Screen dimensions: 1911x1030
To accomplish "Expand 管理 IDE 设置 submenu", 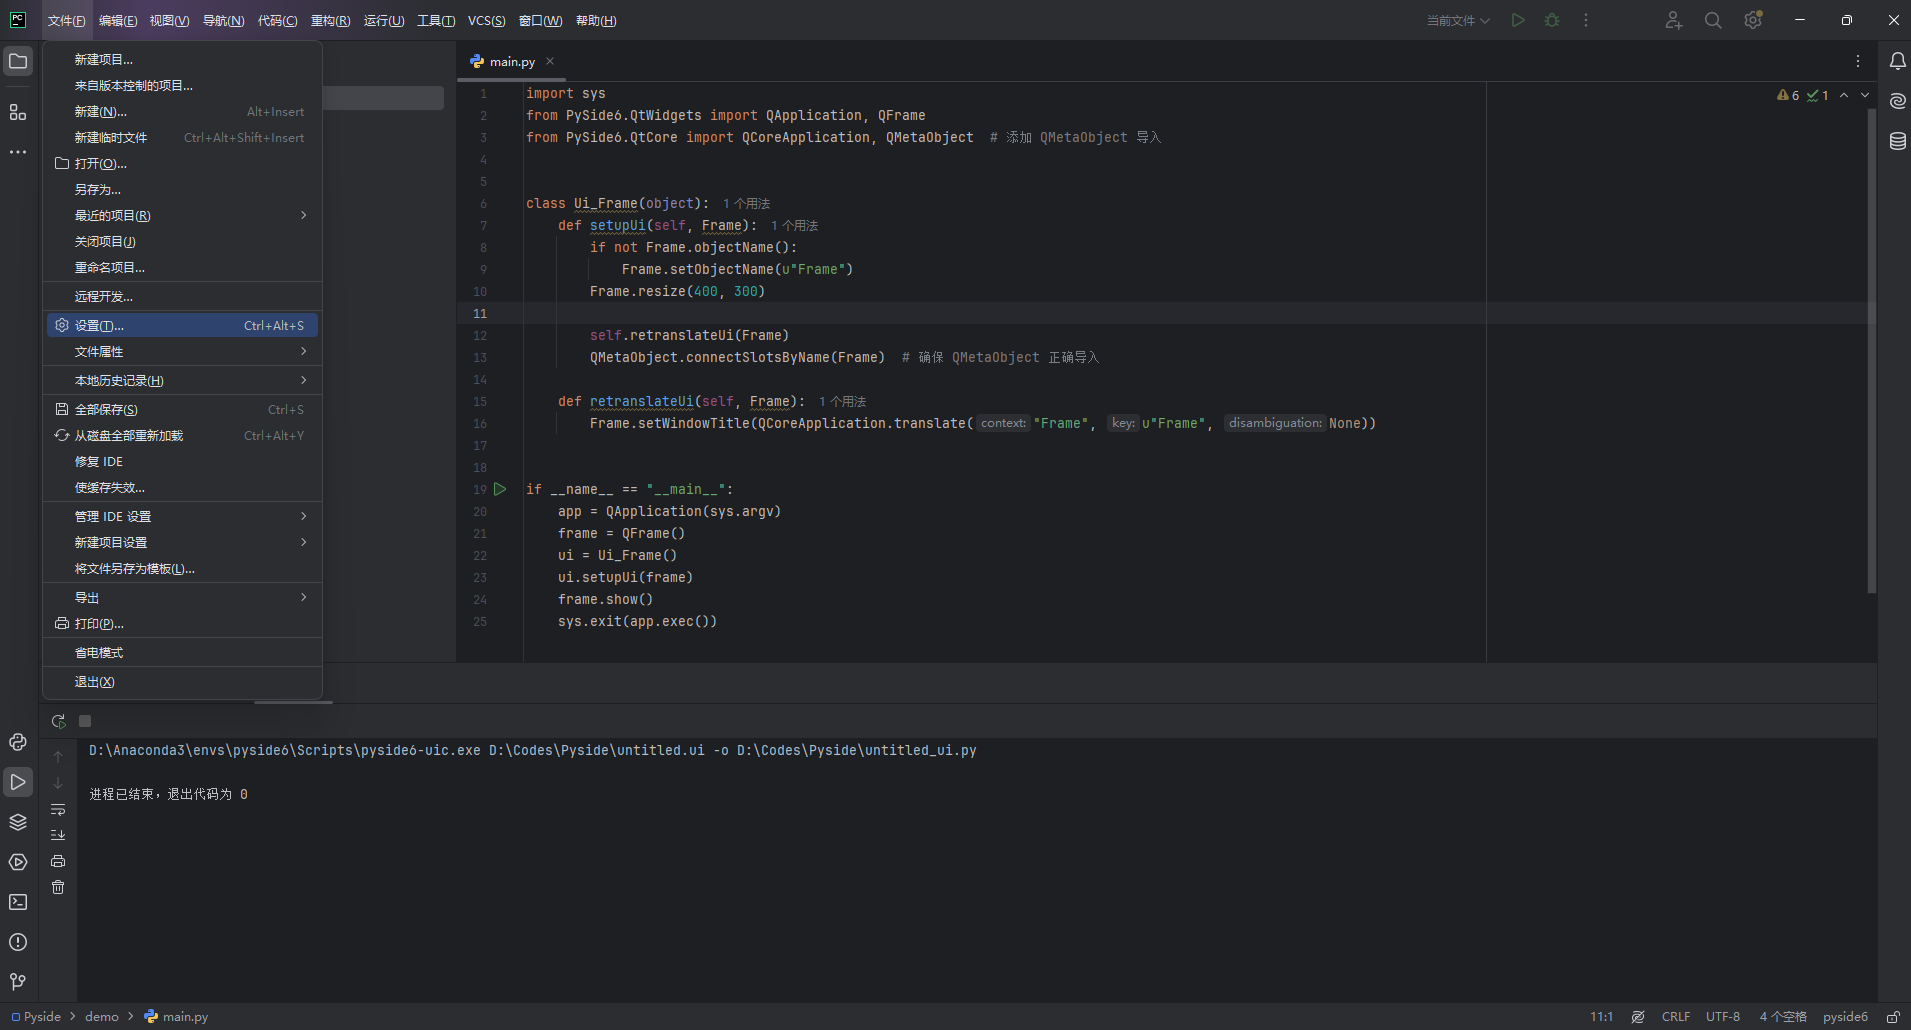I will (182, 516).
